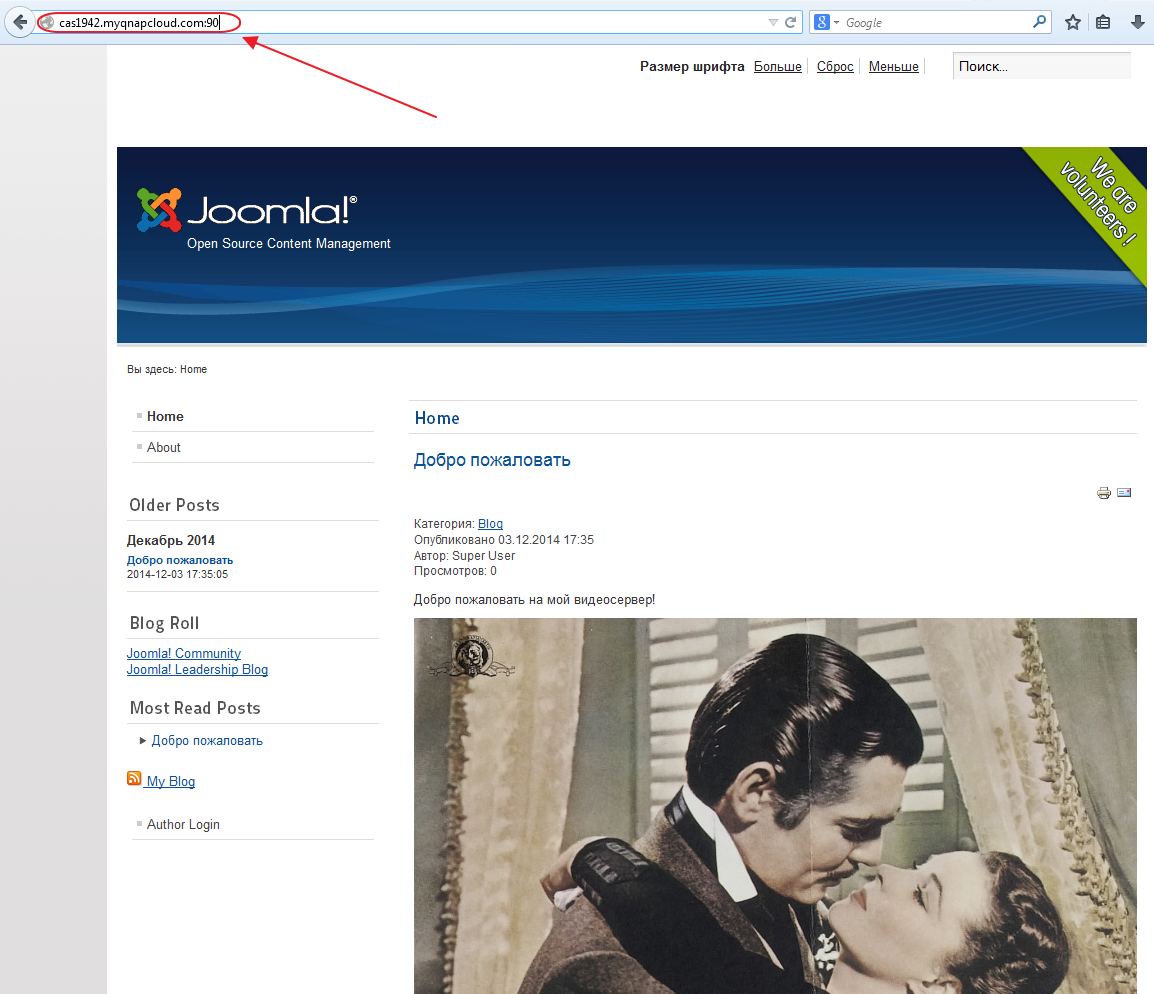Screen dimensions: 1154x994
Task: Click the site globe icon in address bar
Action: (48, 23)
